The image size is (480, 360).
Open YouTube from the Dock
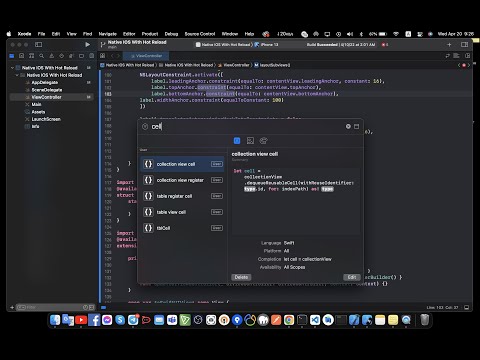coord(81,320)
